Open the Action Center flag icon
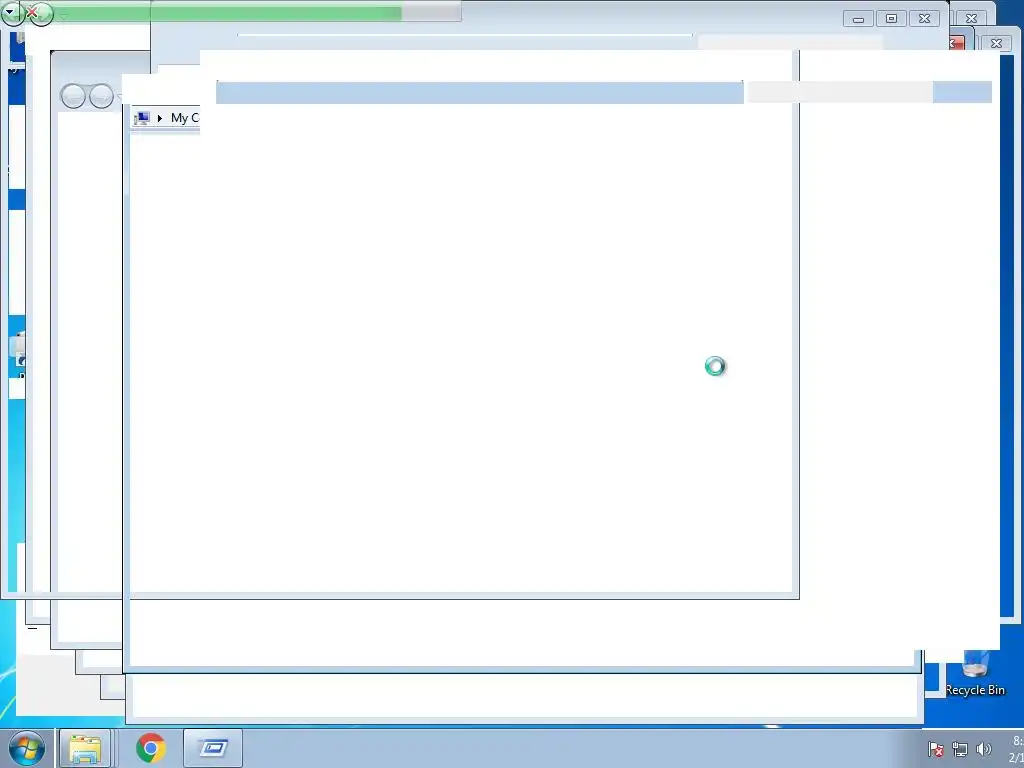 (x=936, y=749)
